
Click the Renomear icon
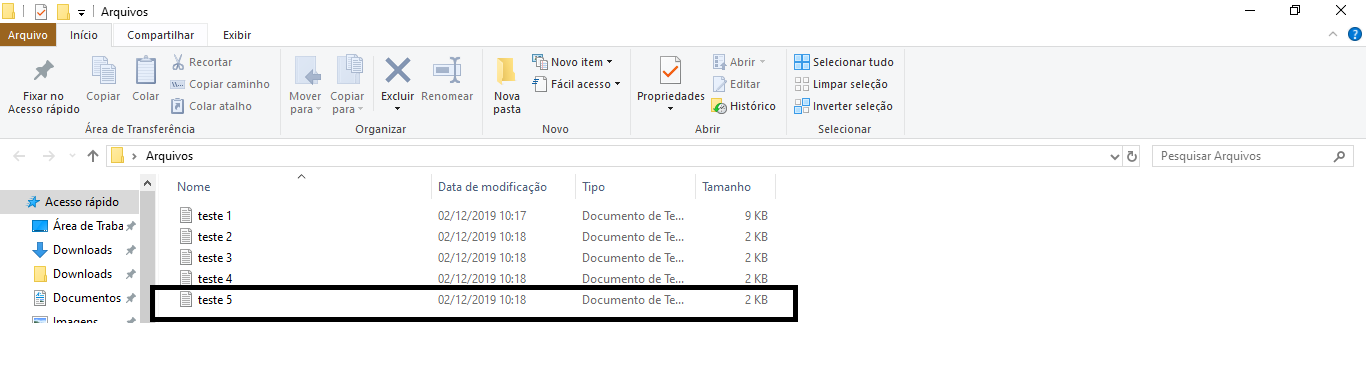coord(446,70)
